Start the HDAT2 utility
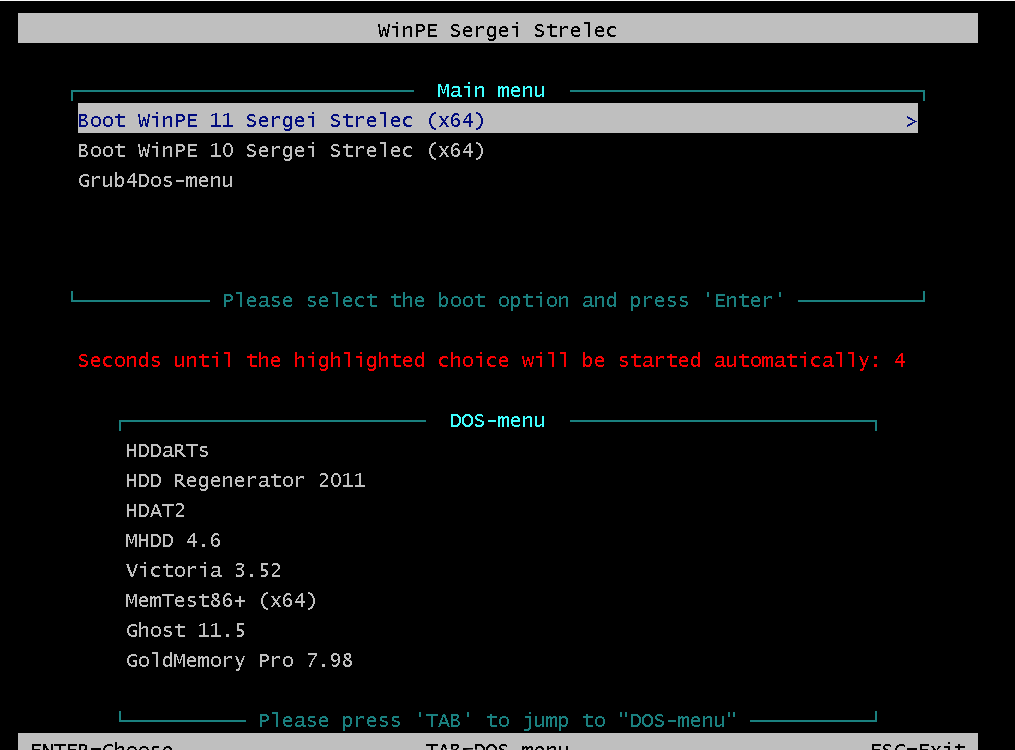The height and width of the screenshot is (750, 1015). click(155, 511)
